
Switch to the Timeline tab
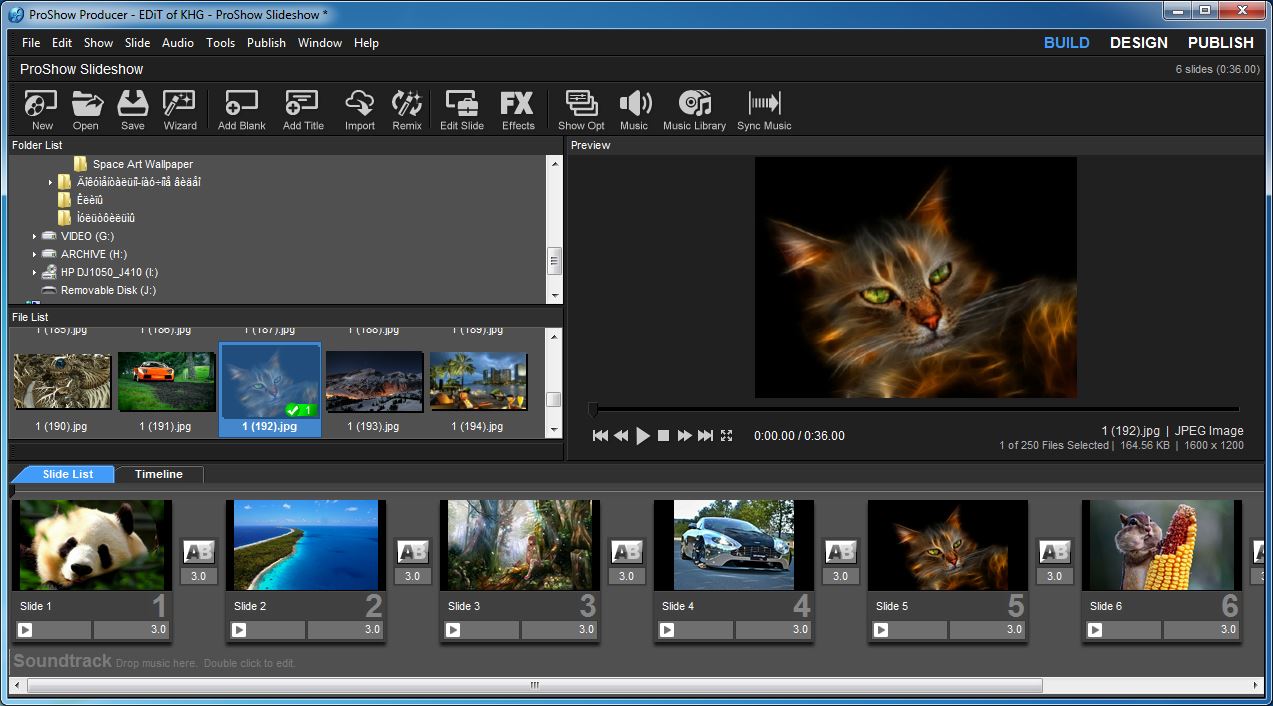coord(157,474)
